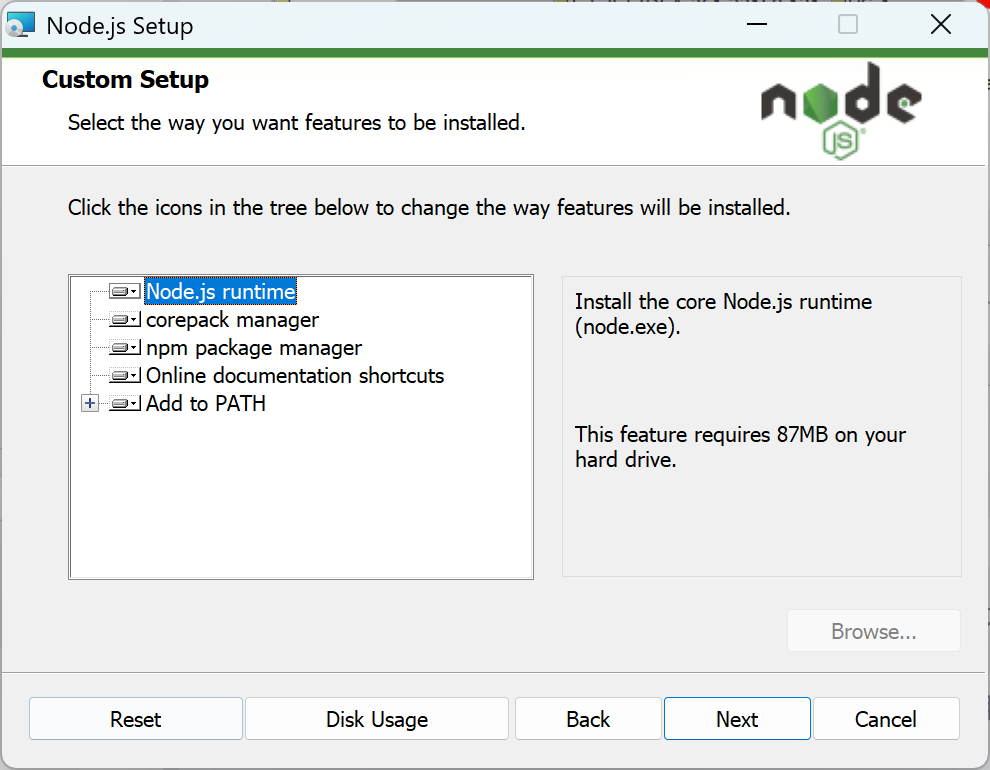Close the Node.js Setup window
The height and width of the screenshot is (770, 990).
(x=941, y=25)
